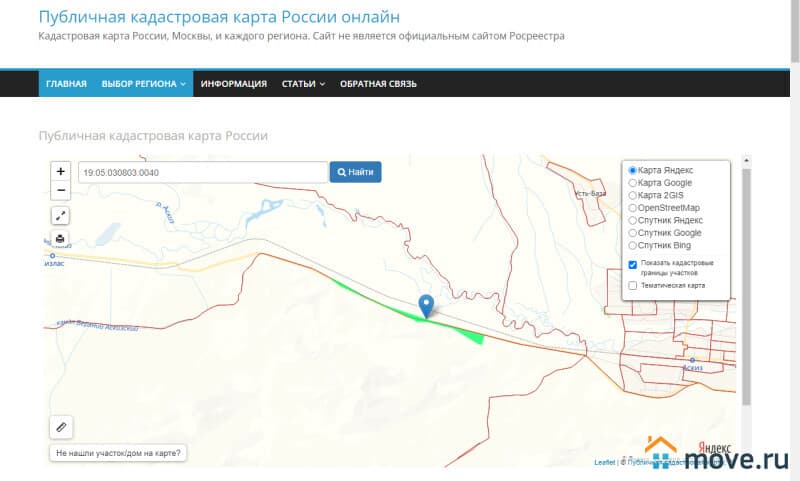Click Не нашли участок/дом на карте? button

[x=118, y=453]
